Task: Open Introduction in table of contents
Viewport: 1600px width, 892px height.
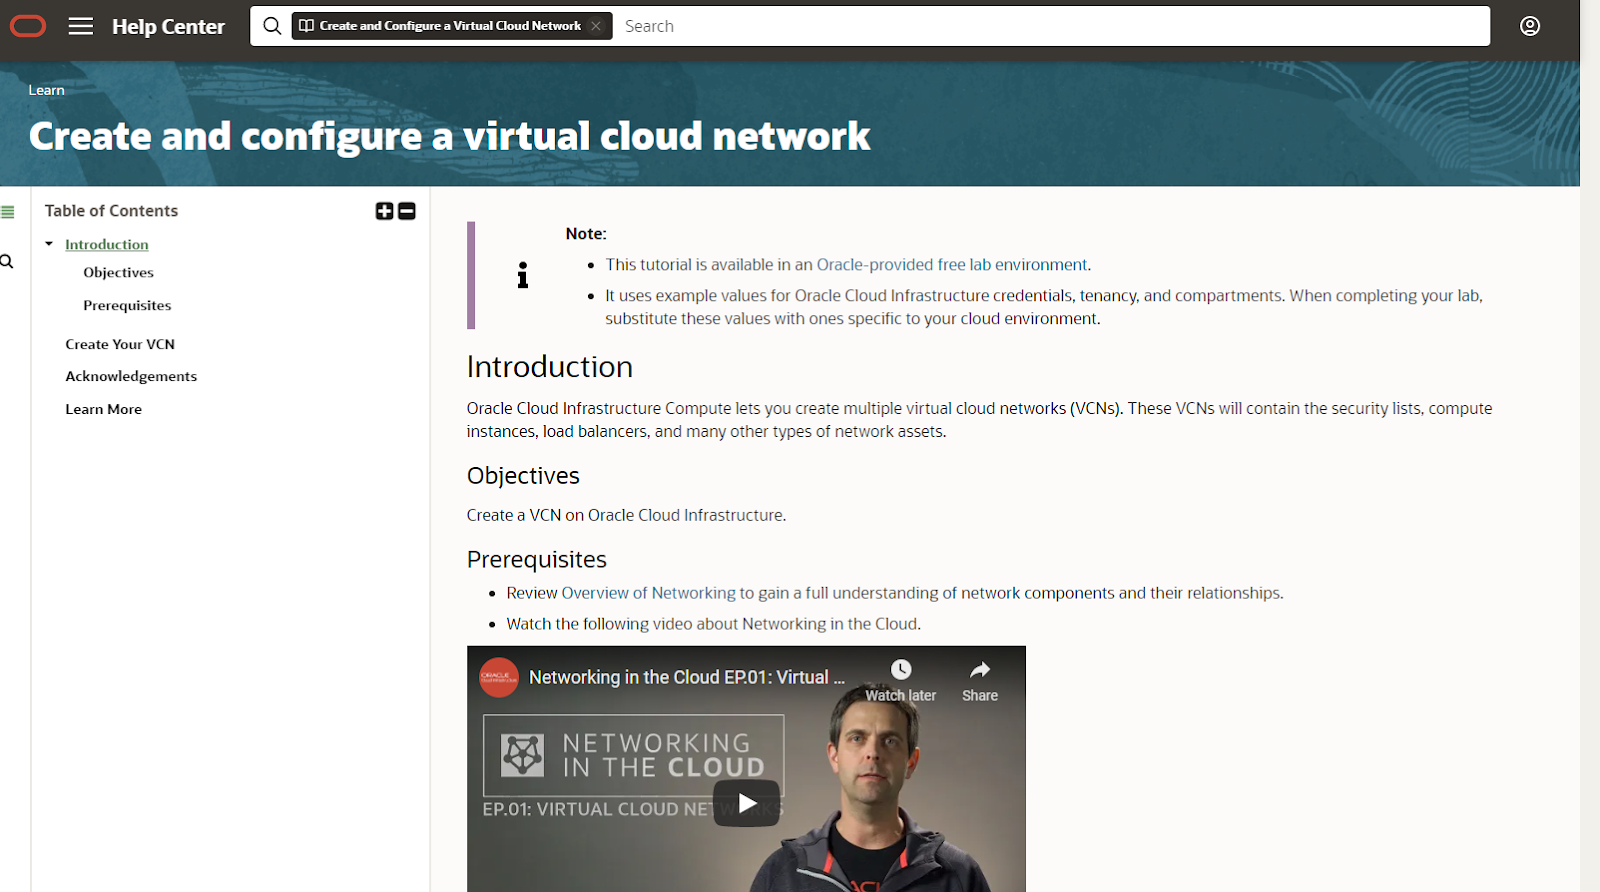Action: point(107,244)
